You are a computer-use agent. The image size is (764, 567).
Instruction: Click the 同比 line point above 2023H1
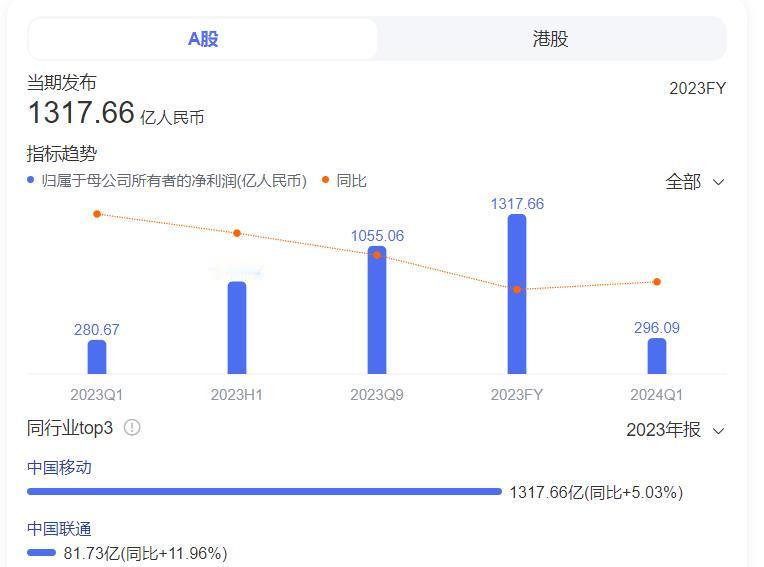tap(237, 233)
